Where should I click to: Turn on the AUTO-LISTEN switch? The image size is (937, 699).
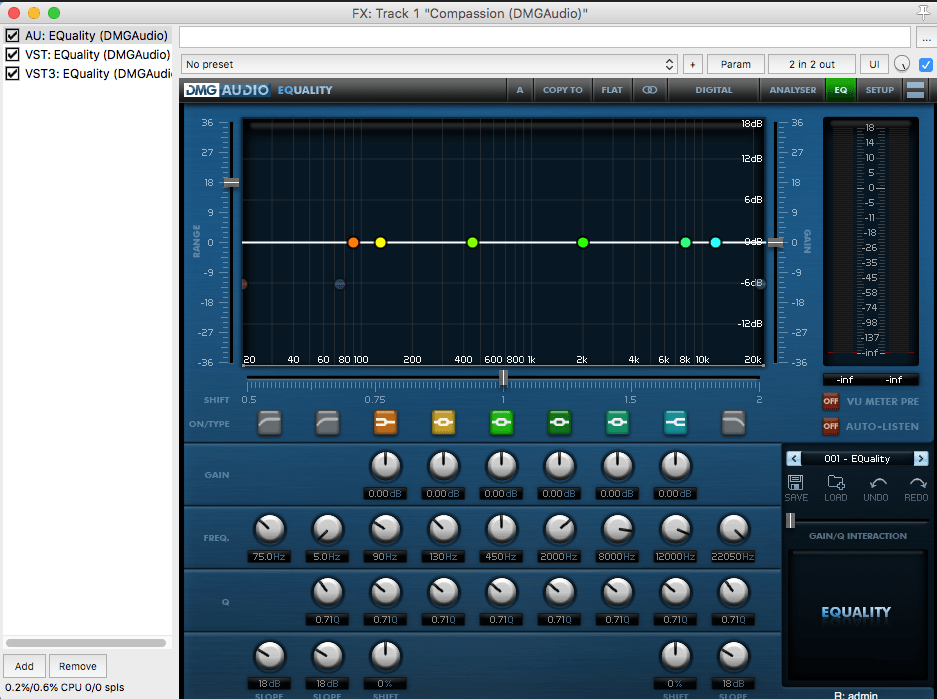tap(831, 427)
